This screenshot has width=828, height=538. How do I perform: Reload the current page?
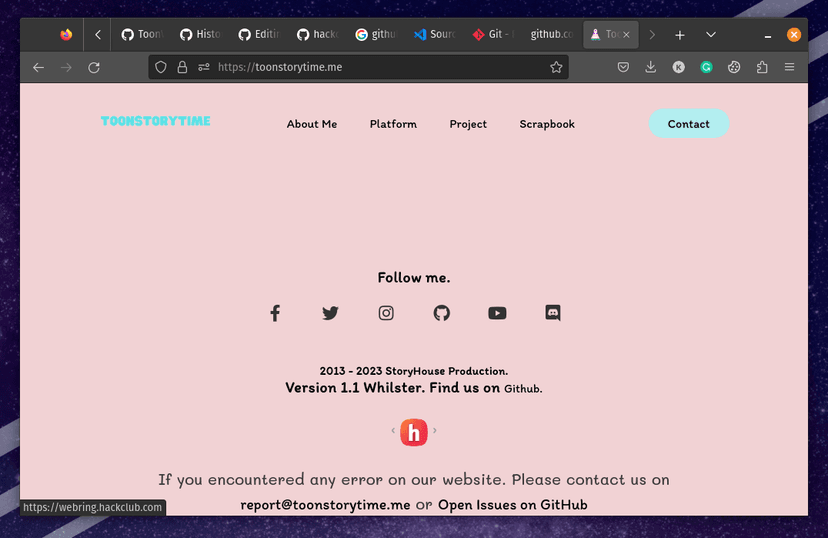94,67
